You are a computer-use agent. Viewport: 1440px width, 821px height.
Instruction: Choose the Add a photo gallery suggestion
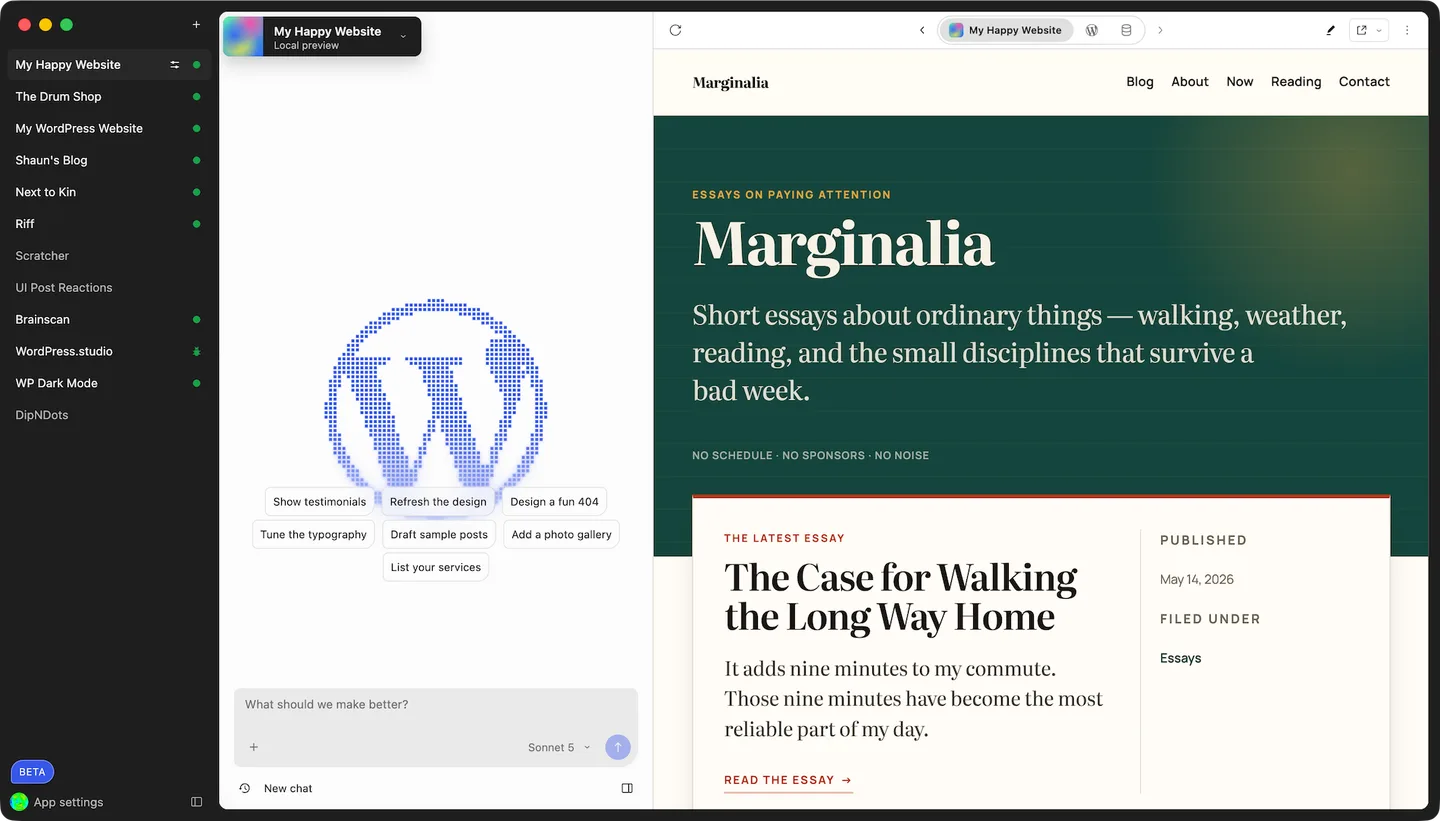click(561, 535)
